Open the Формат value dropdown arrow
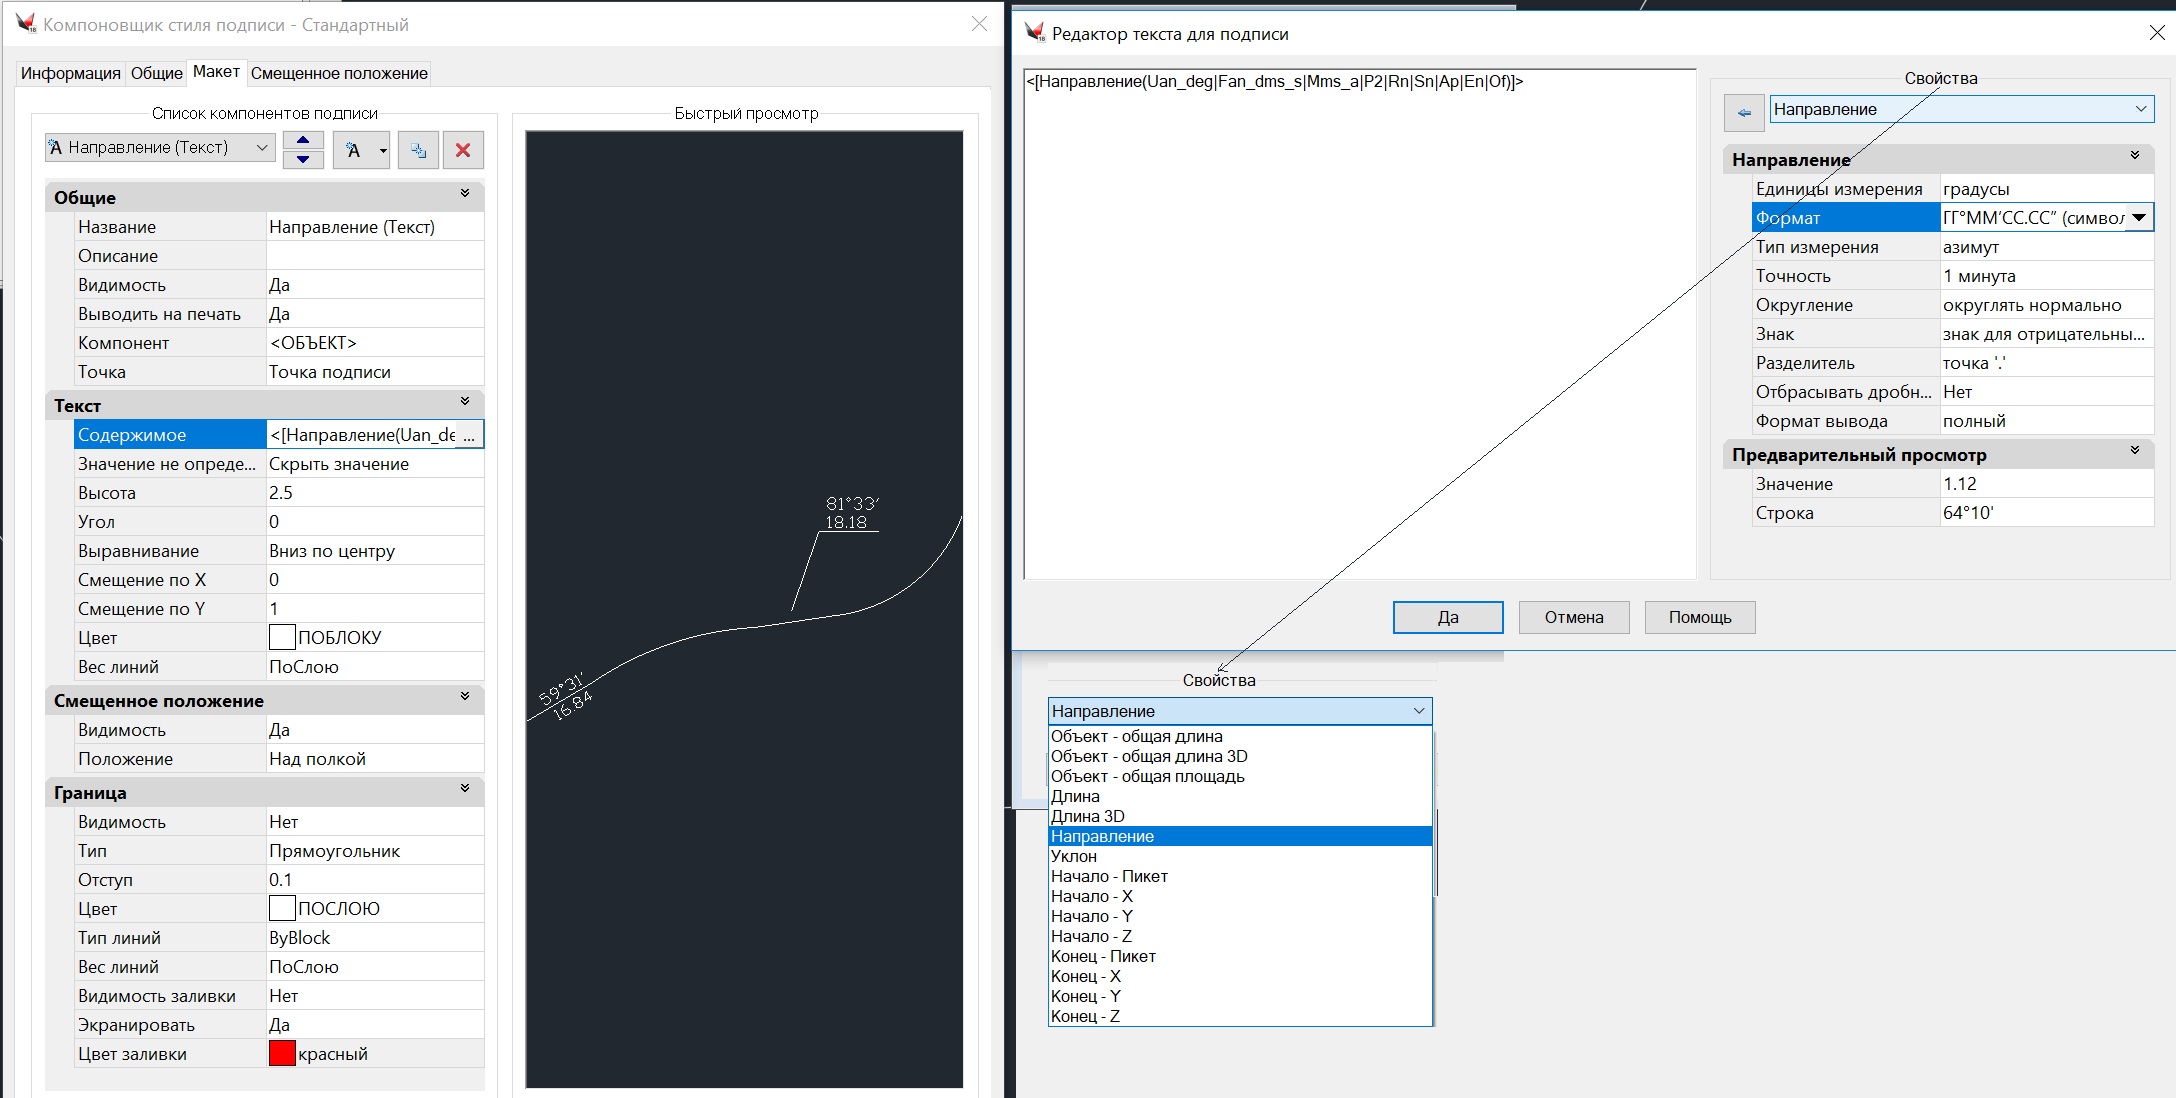The height and width of the screenshot is (1098, 2176). 2139,218
